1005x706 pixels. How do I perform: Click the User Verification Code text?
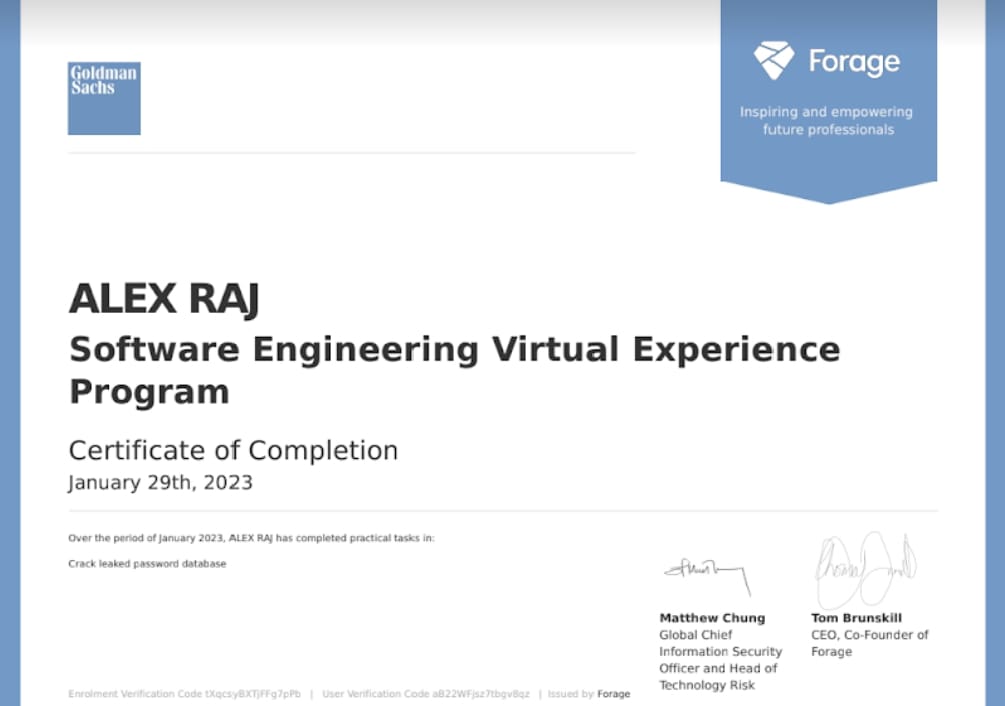426,694
